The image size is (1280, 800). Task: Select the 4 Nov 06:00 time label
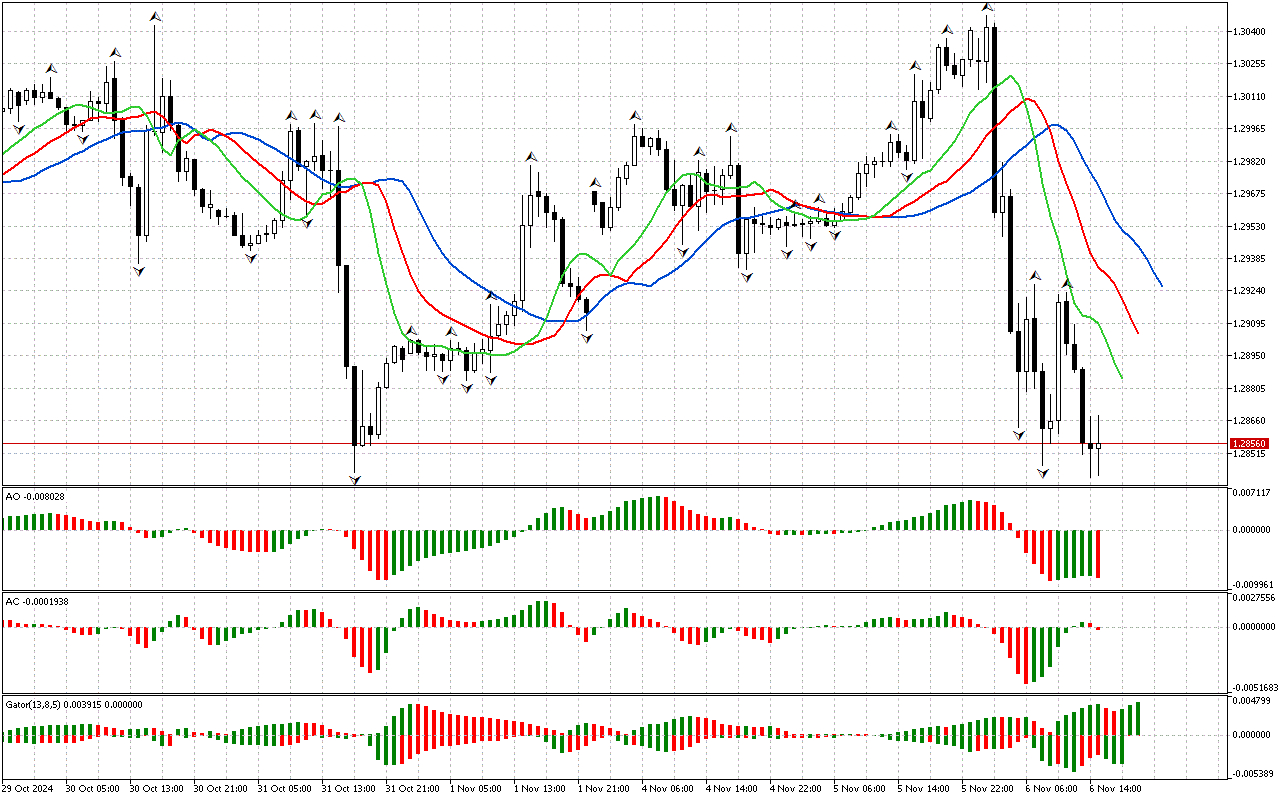pos(669,789)
